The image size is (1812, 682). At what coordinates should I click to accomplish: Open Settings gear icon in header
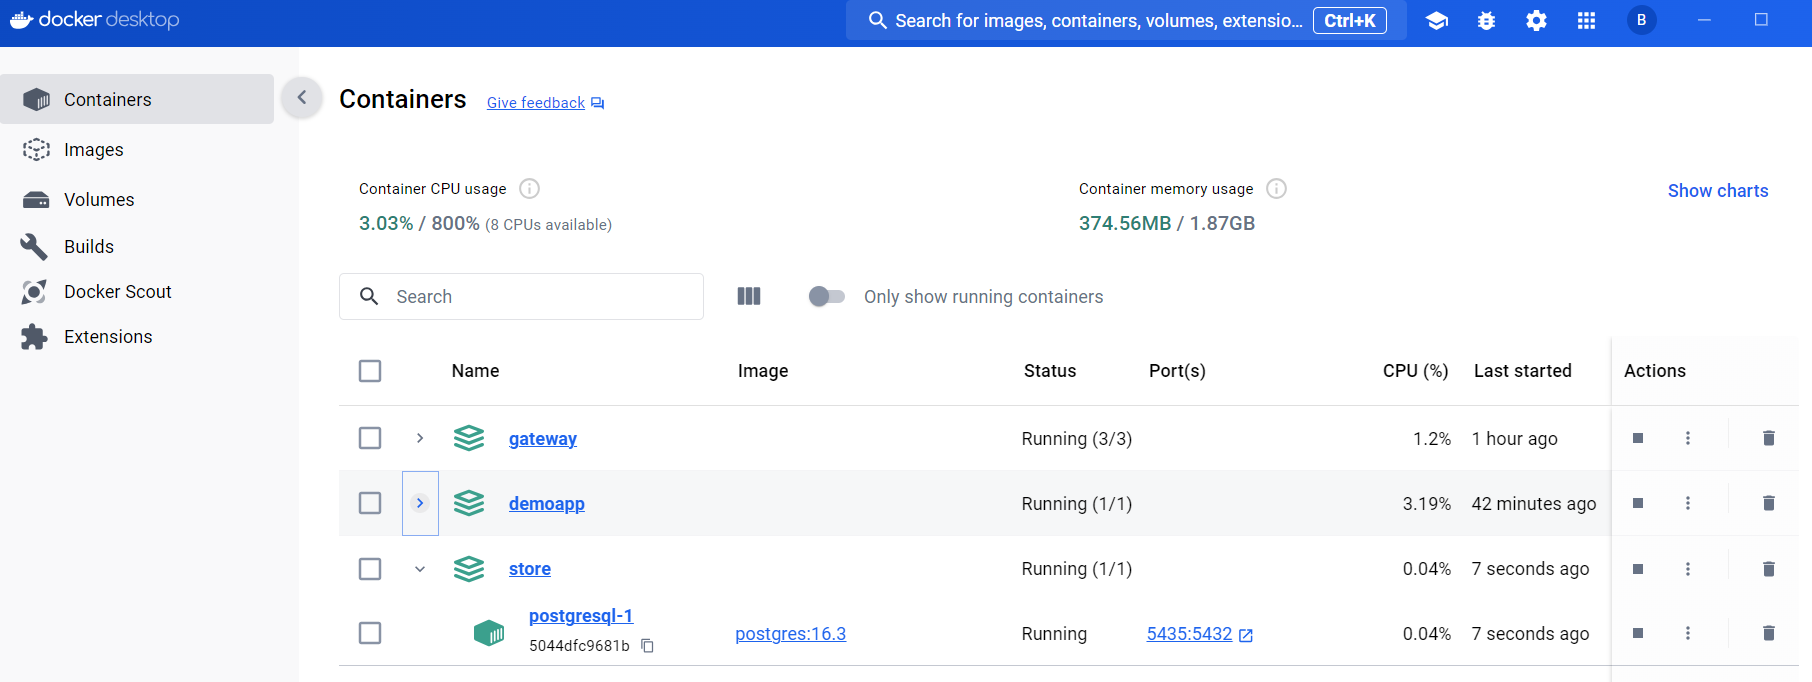[1537, 21]
